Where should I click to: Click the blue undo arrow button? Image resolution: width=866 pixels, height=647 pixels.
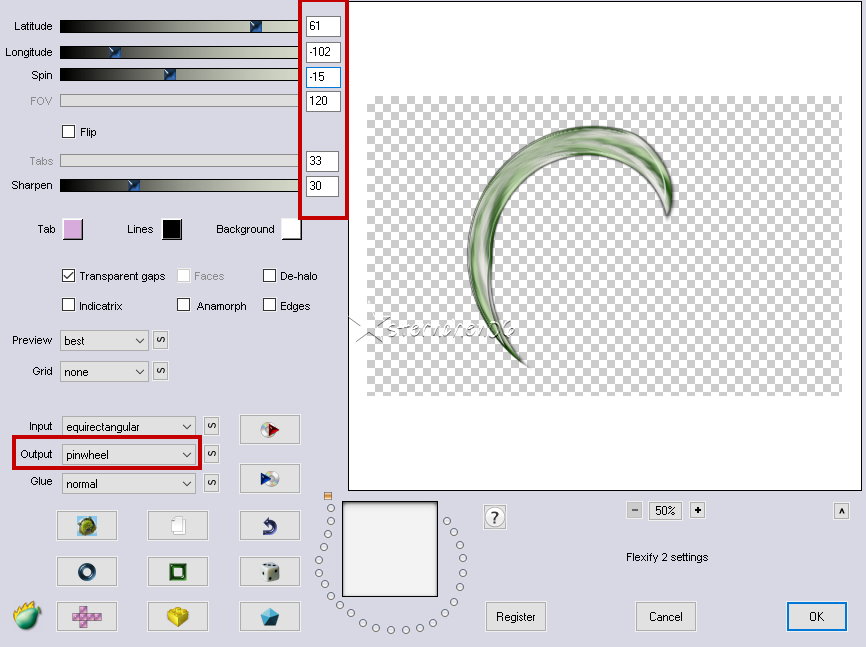click(269, 525)
